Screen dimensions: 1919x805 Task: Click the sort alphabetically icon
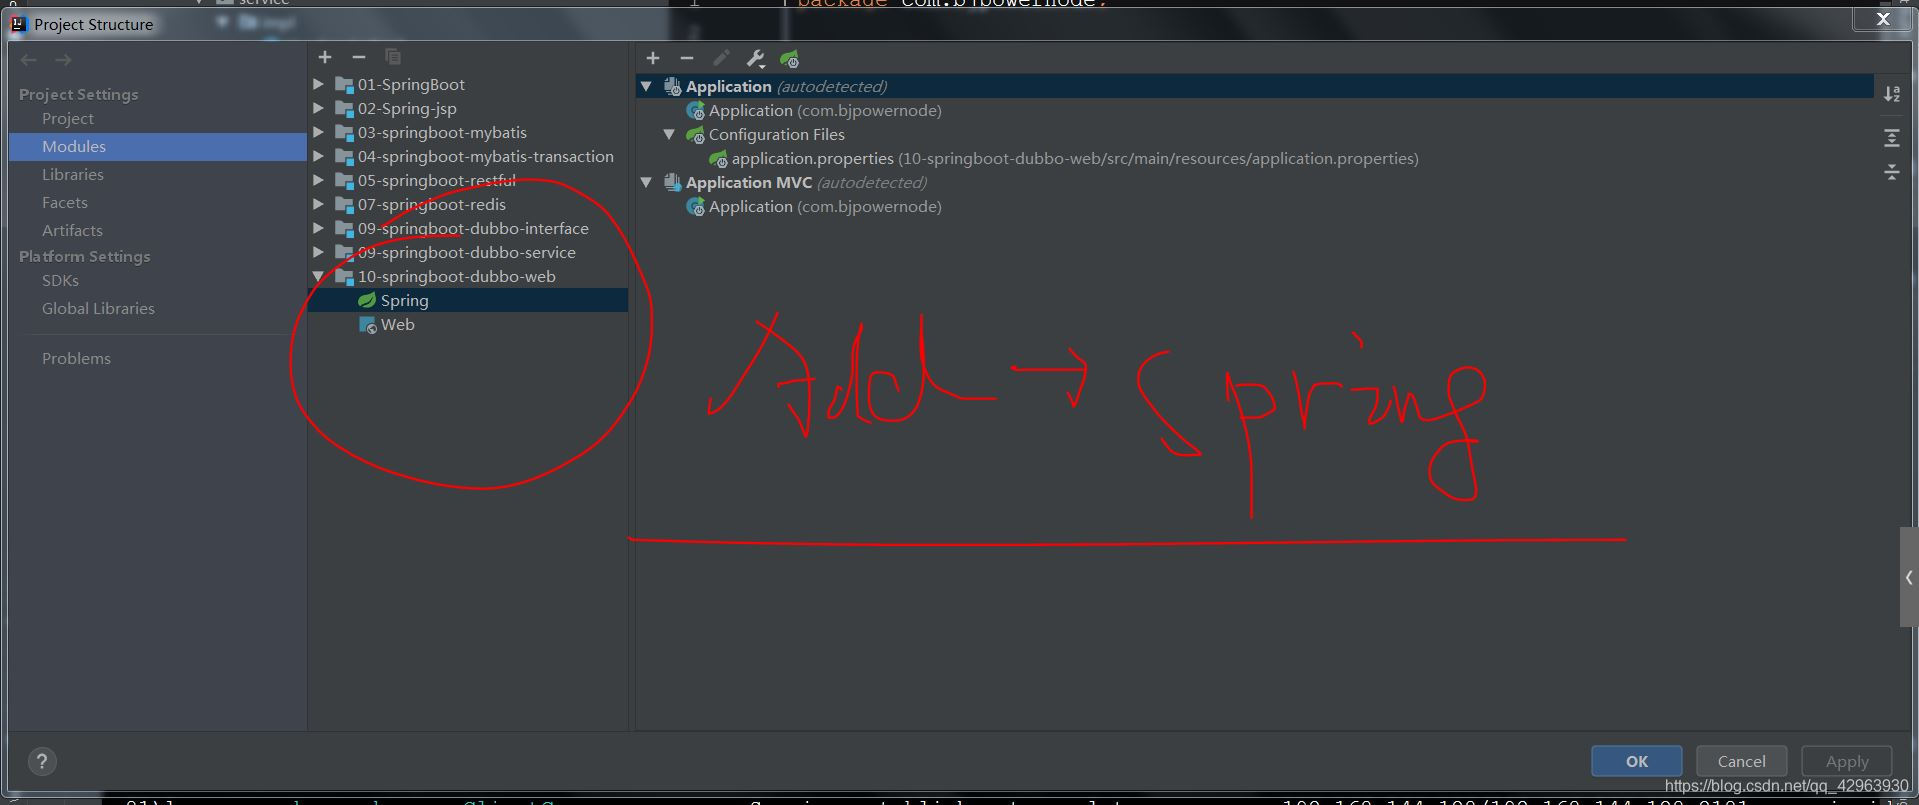tap(1892, 93)
